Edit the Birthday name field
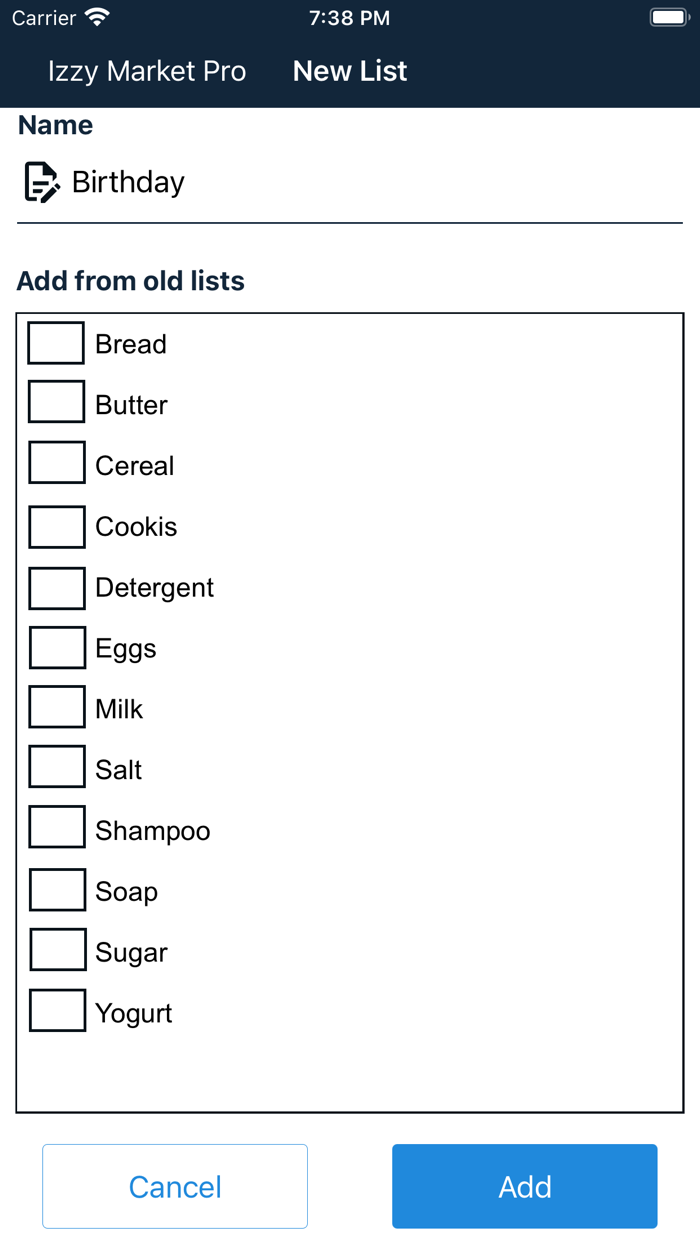 tap(370, 182)
